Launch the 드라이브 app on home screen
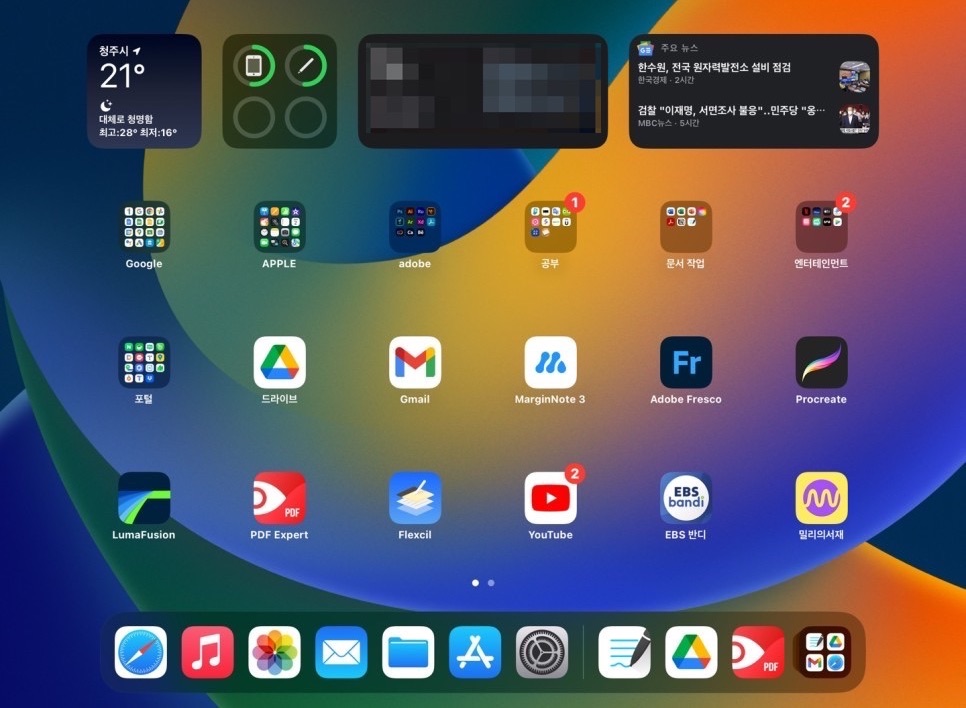 tap(279, 362)
